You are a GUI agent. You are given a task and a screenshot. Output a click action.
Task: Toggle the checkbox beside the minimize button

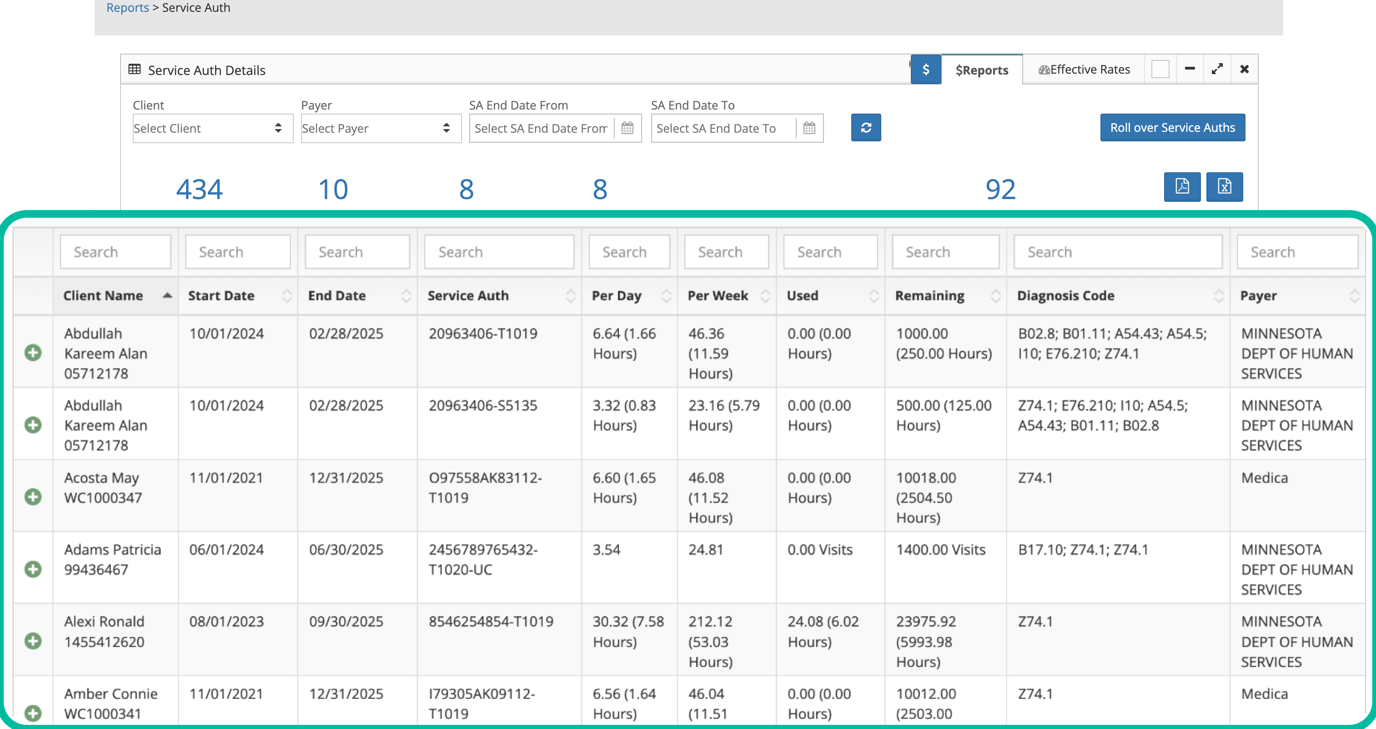click(1160, 69)
